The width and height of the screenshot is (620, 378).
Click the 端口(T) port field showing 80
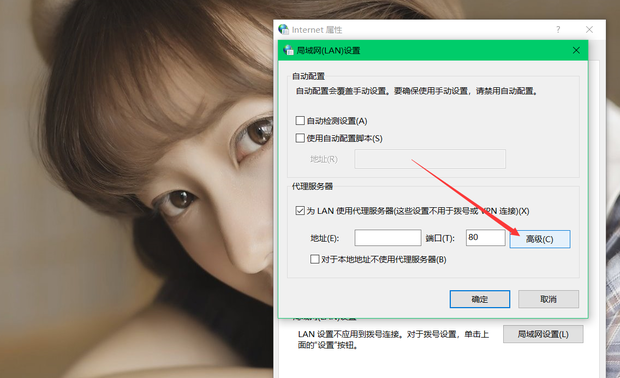pyautogui.click(x=486, y=238)
